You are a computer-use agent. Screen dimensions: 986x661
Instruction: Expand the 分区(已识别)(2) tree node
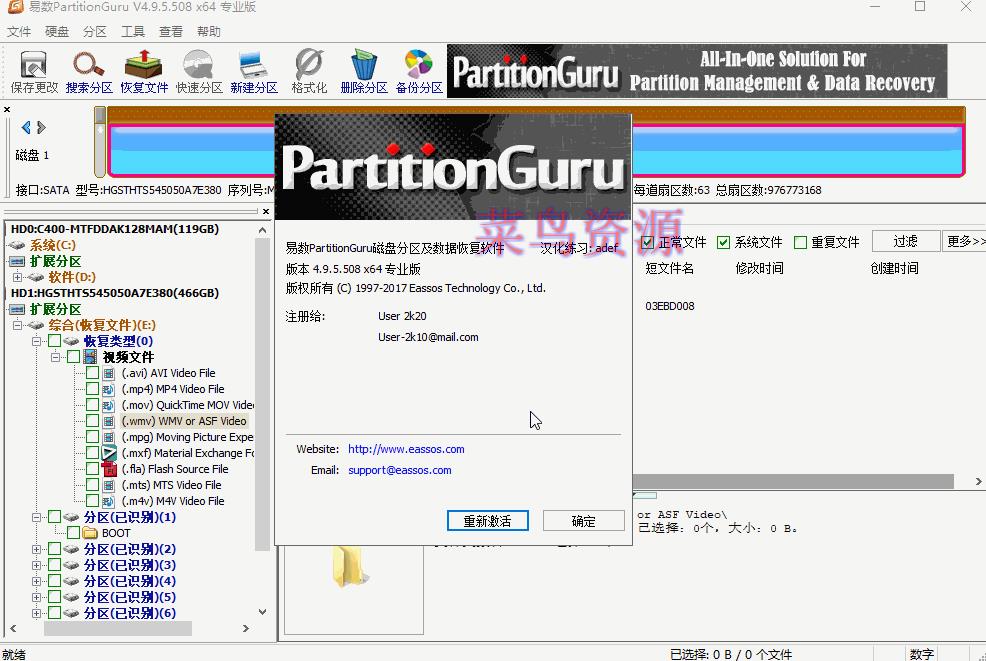[x=34, y=549]
